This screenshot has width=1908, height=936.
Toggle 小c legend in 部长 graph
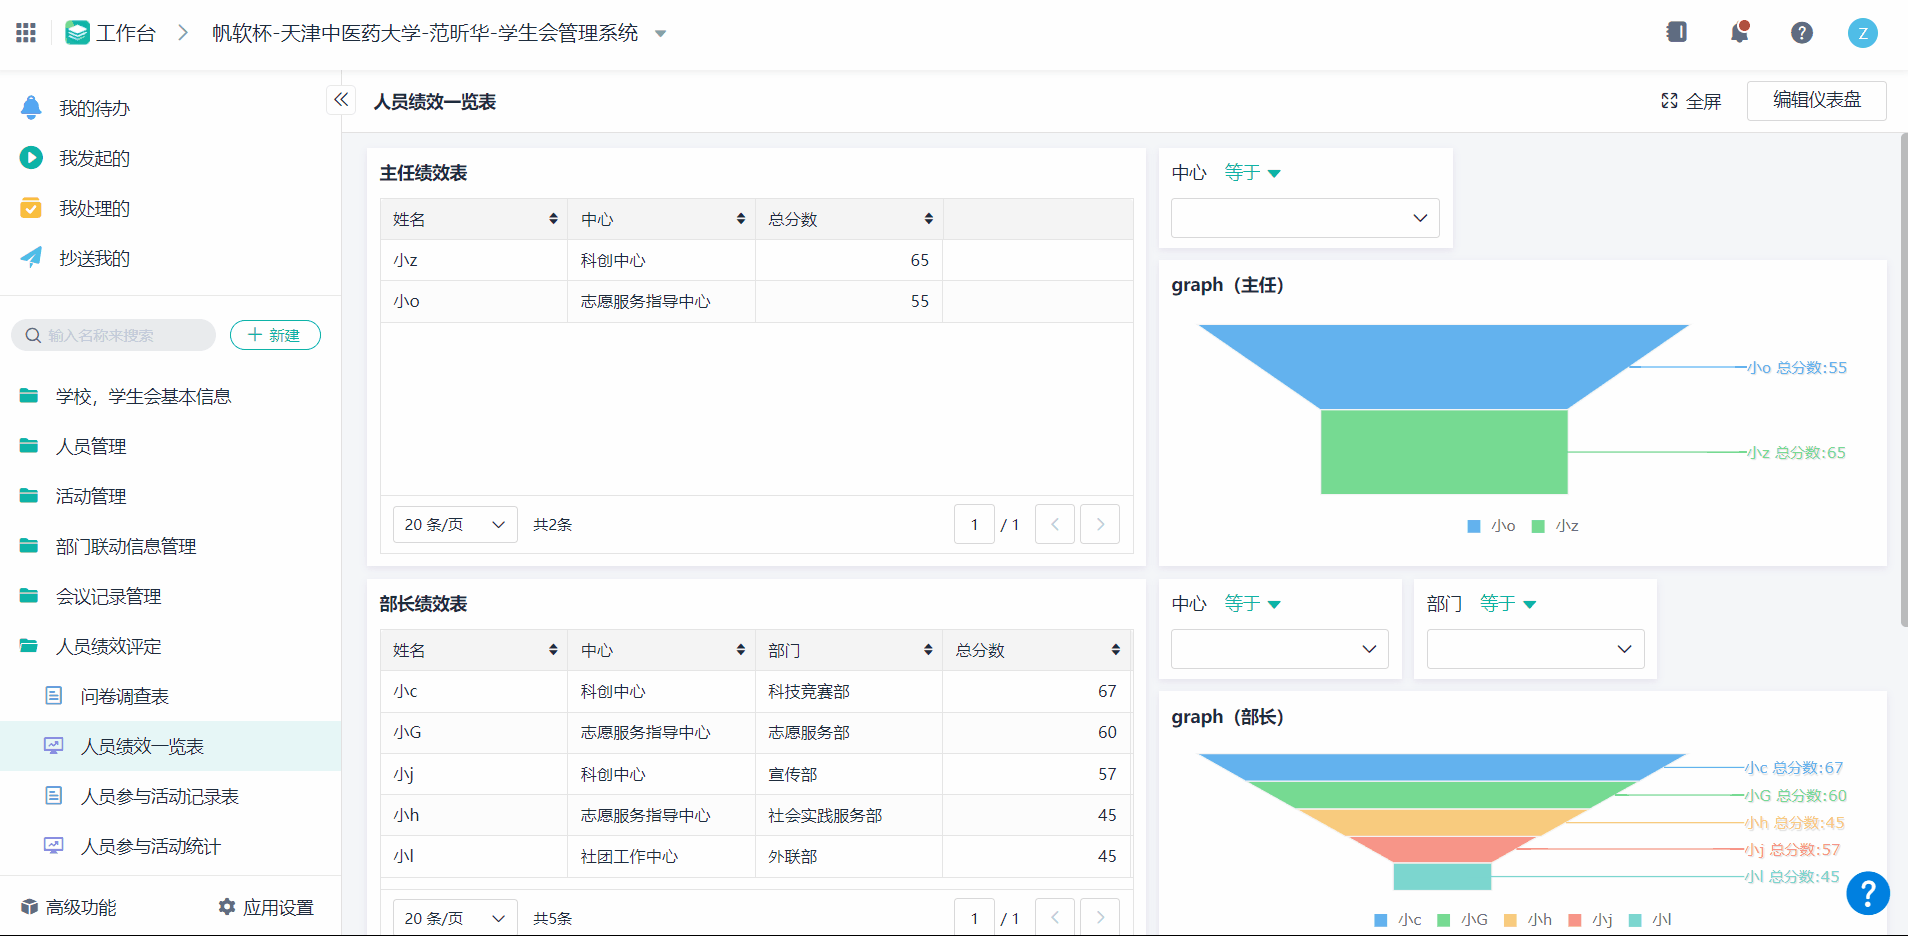[1398, 920]
